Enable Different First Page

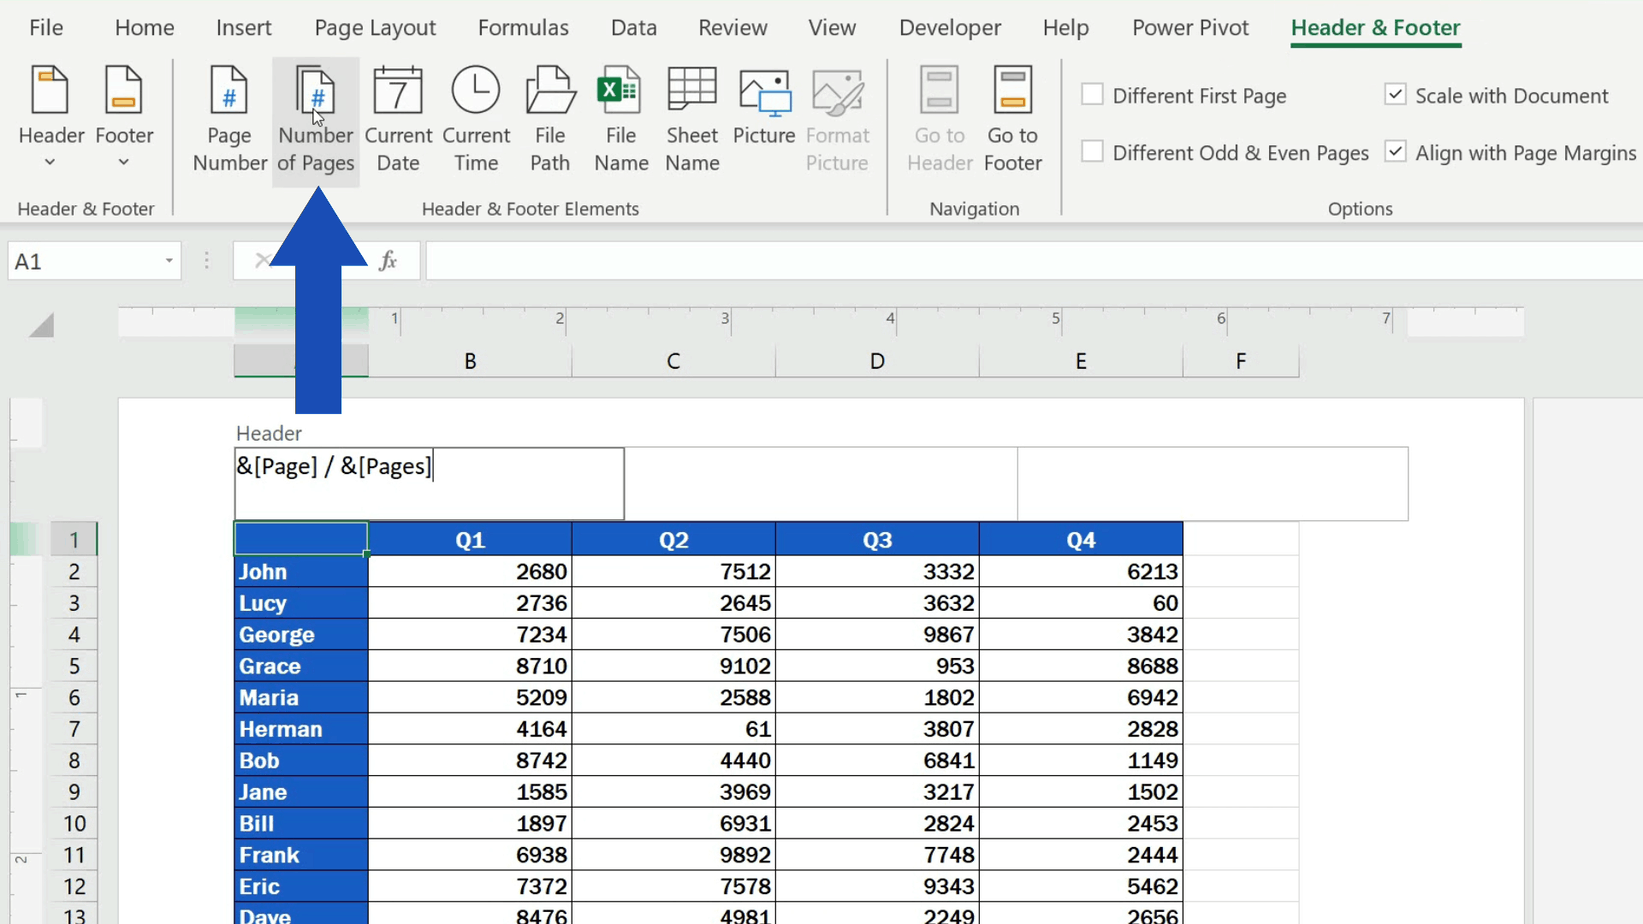pyautogui.click(x=1184, y=96)
